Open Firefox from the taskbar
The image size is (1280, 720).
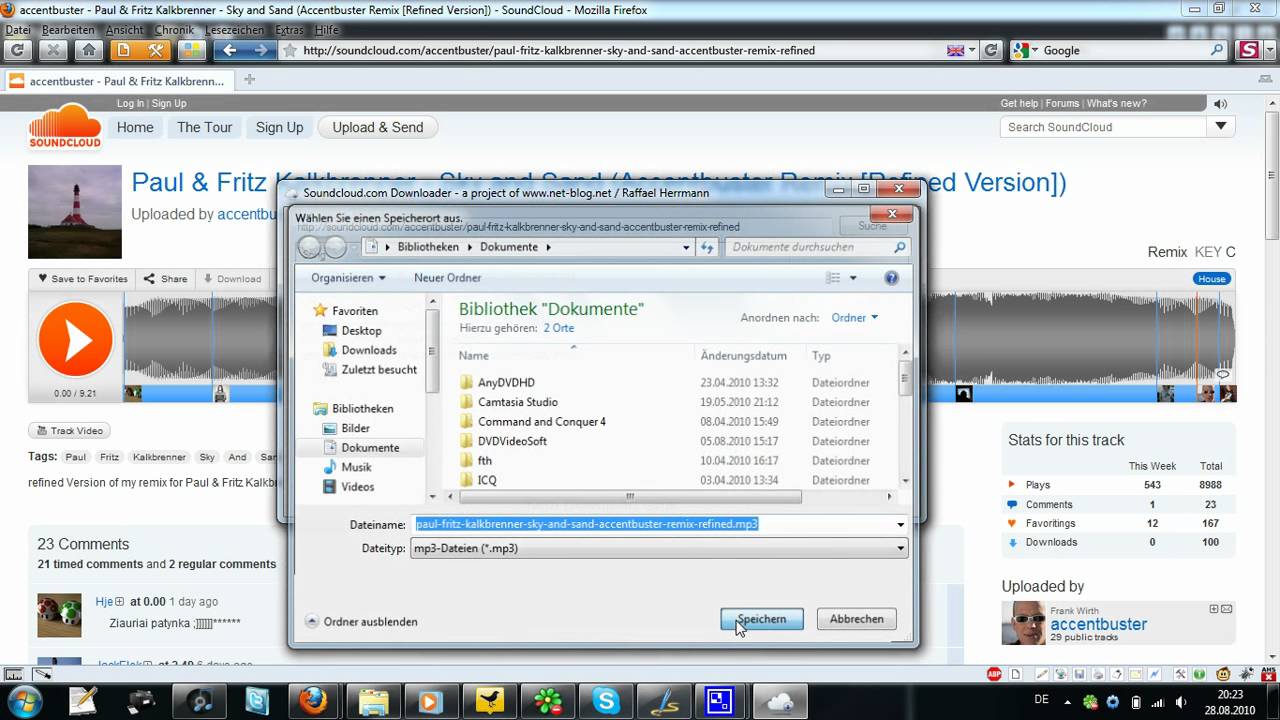[x=313, y=702]
